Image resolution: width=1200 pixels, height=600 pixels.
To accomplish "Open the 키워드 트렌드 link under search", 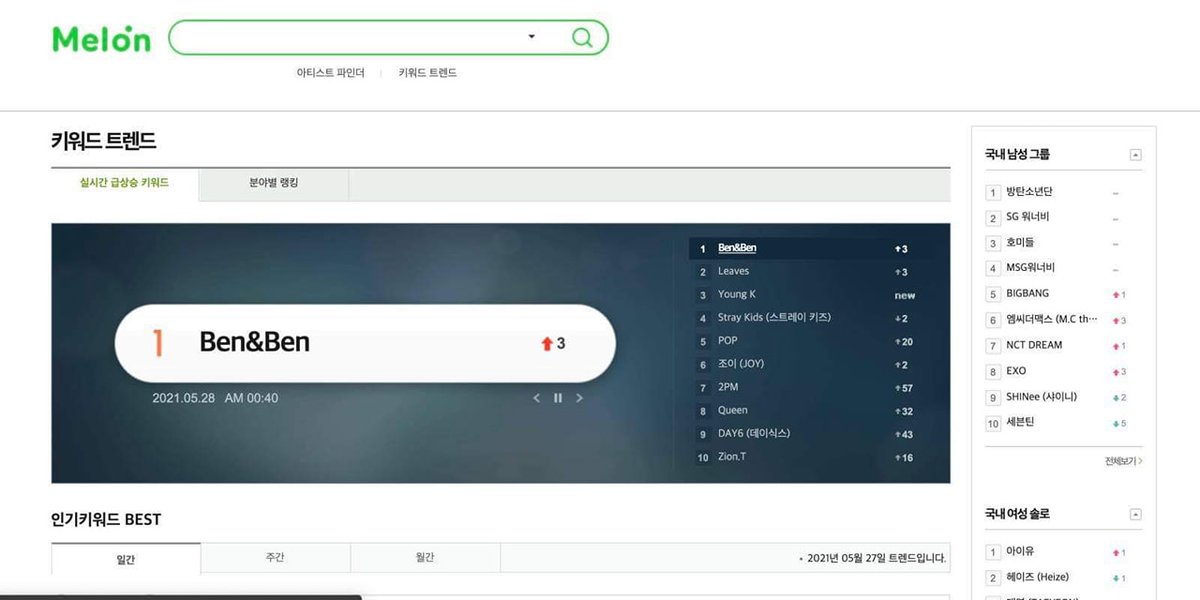I will (428, 73).
